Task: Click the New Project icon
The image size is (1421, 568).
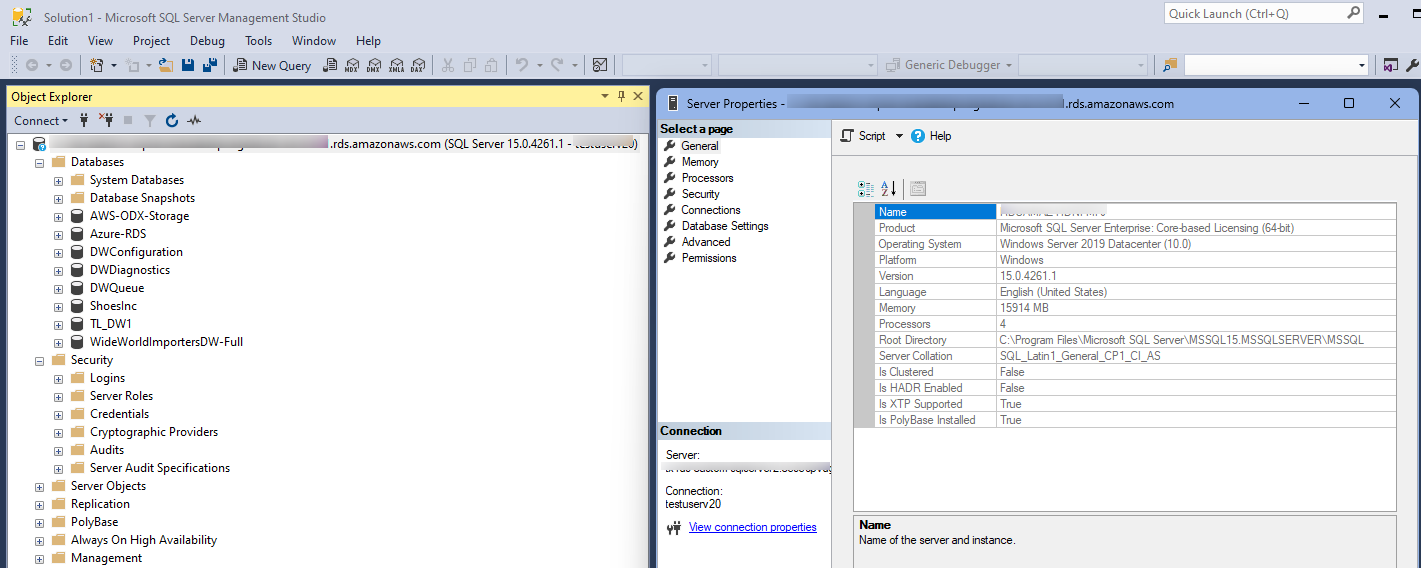Action: tap(97, 65)
